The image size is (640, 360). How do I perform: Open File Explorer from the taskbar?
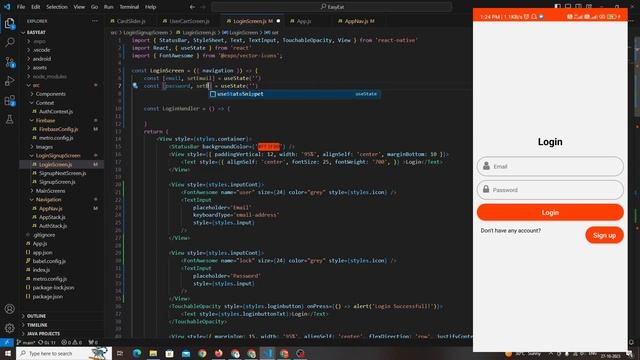[x=153, y=353]
